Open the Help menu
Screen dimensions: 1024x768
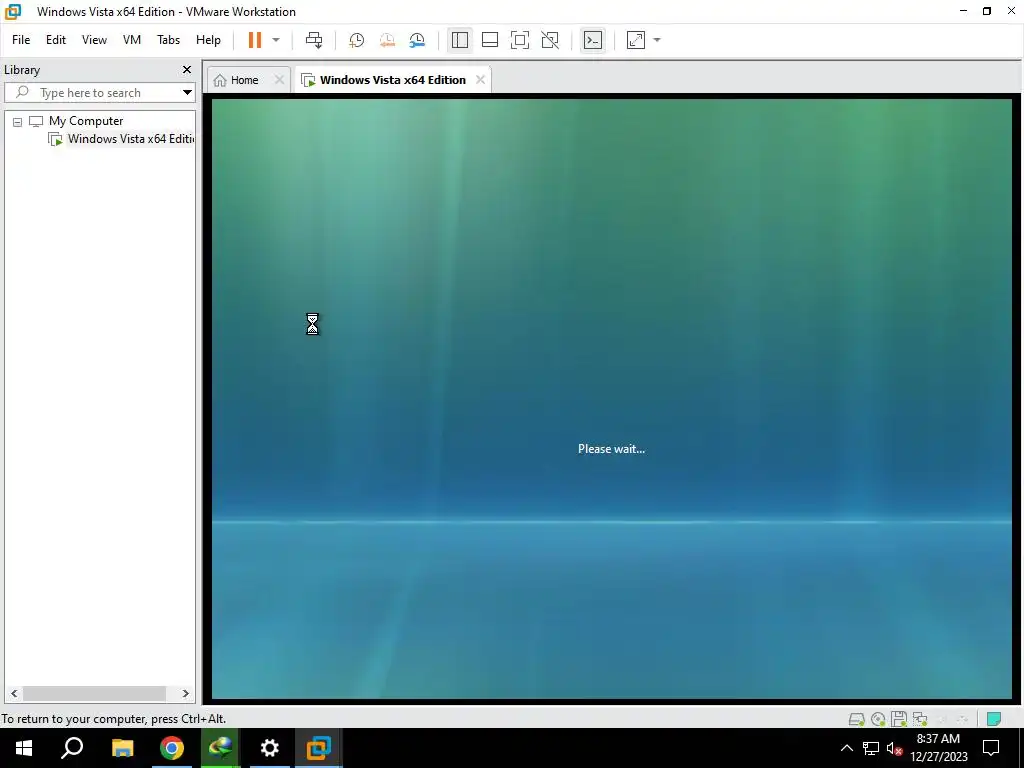click(x=208, y=40)
